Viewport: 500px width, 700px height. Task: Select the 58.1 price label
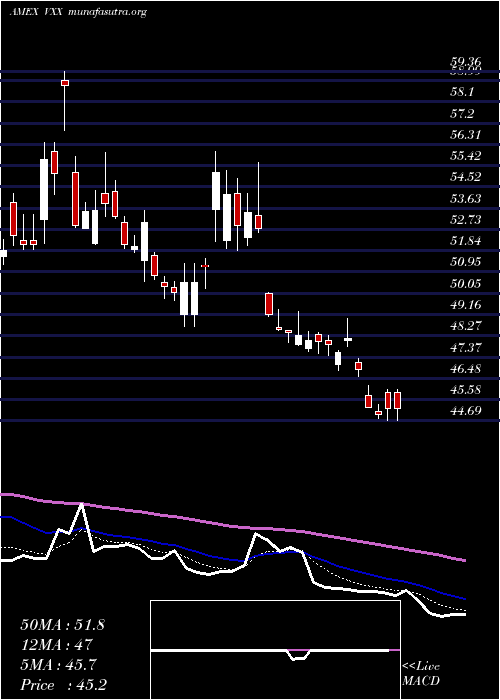point(463,92)
